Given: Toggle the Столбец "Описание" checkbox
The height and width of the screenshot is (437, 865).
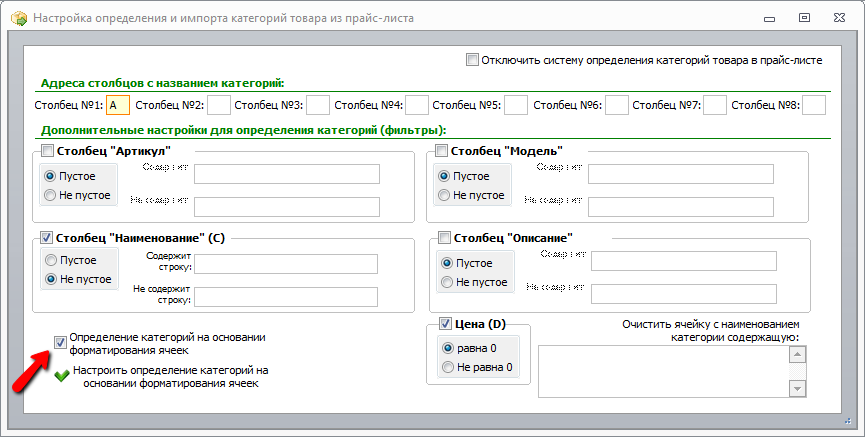Looking at the screenshot, I should [445, 238].
